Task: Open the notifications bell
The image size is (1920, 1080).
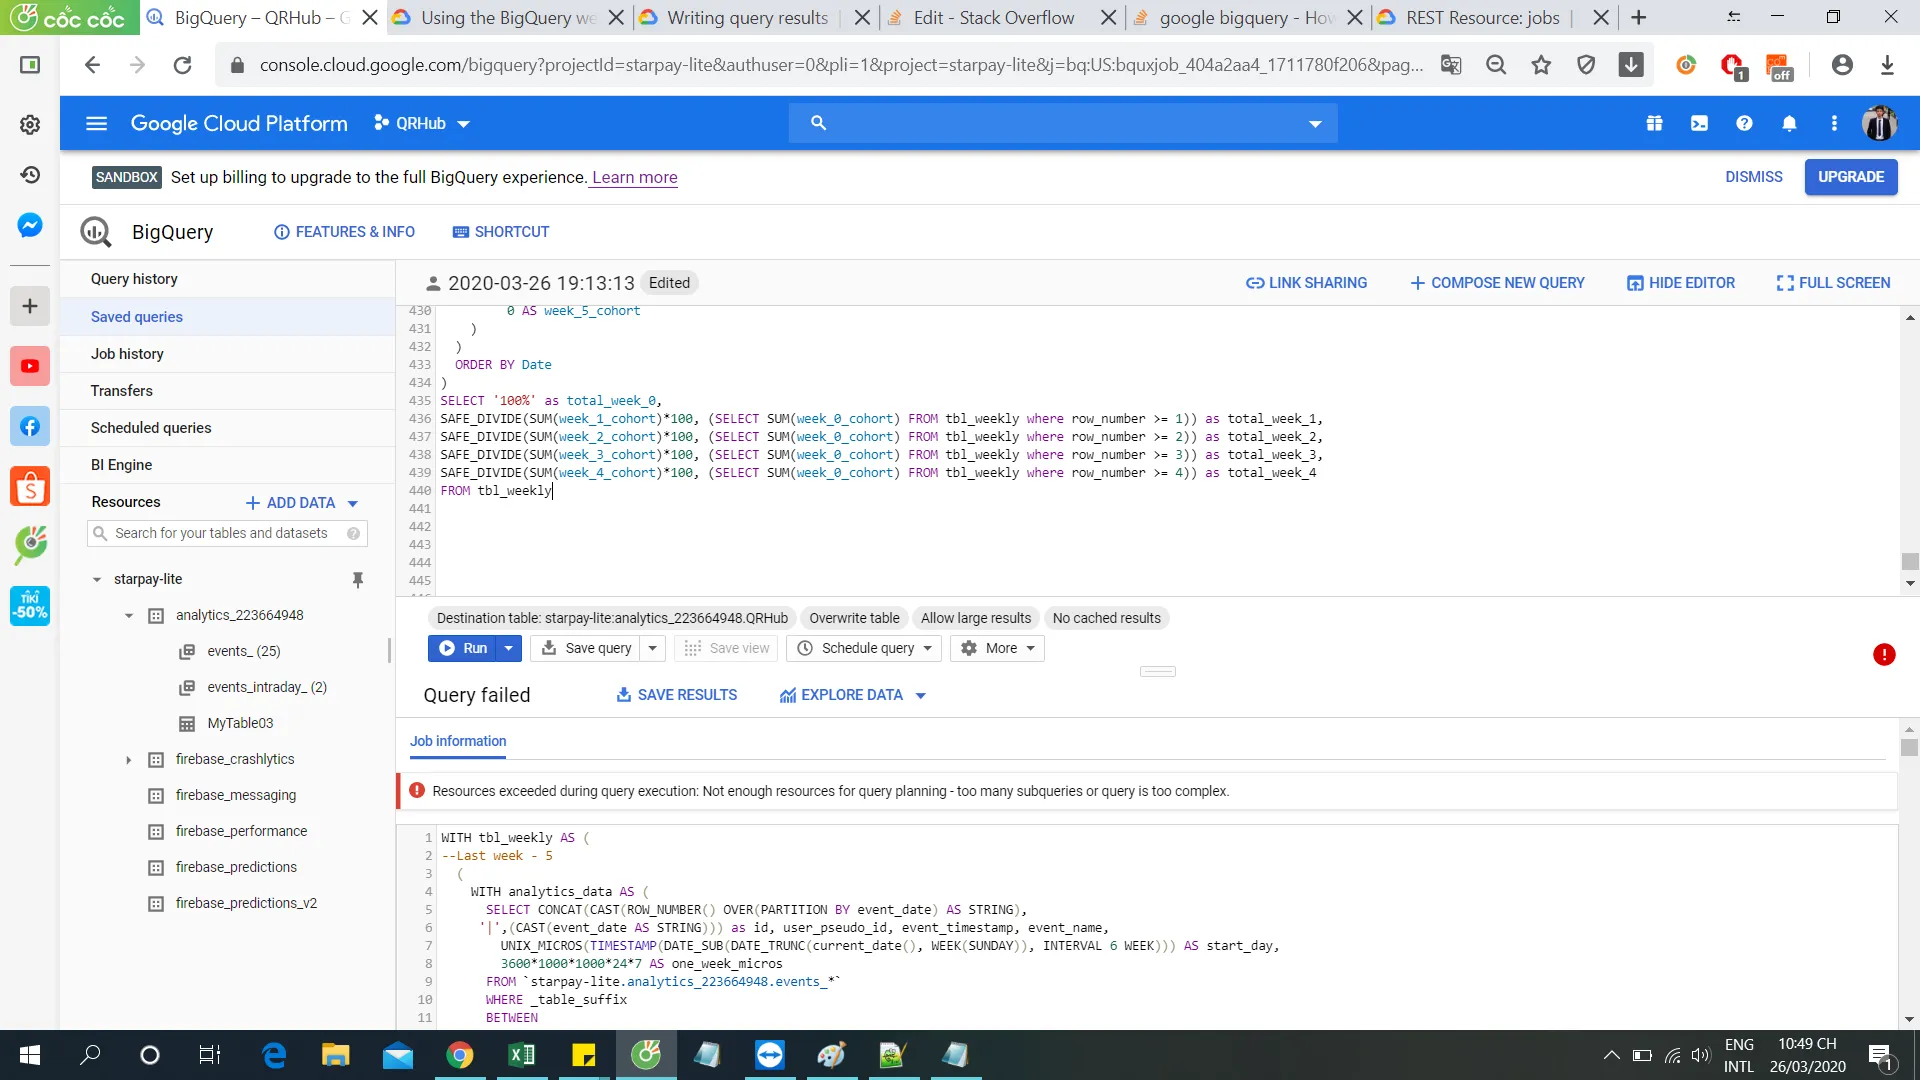Action: pos(1789,123)
